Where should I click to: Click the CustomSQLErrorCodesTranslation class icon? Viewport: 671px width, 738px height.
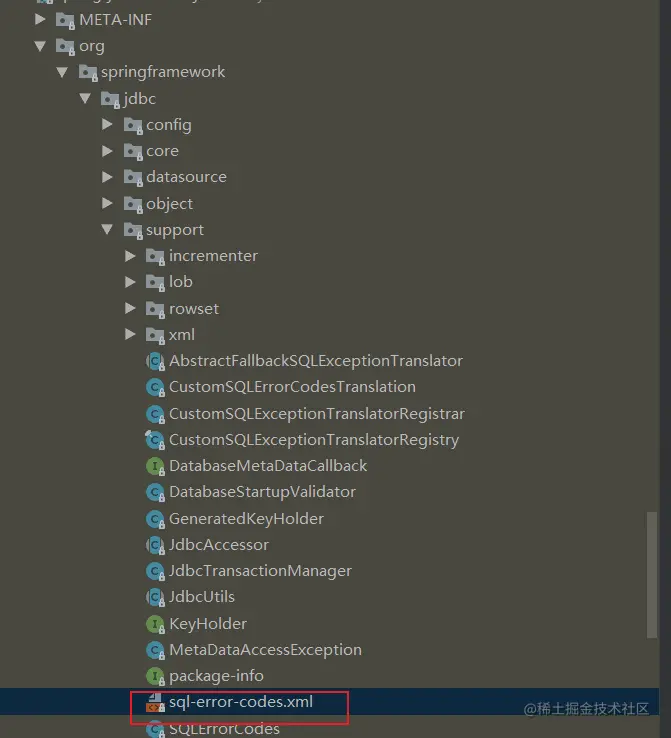155,387
